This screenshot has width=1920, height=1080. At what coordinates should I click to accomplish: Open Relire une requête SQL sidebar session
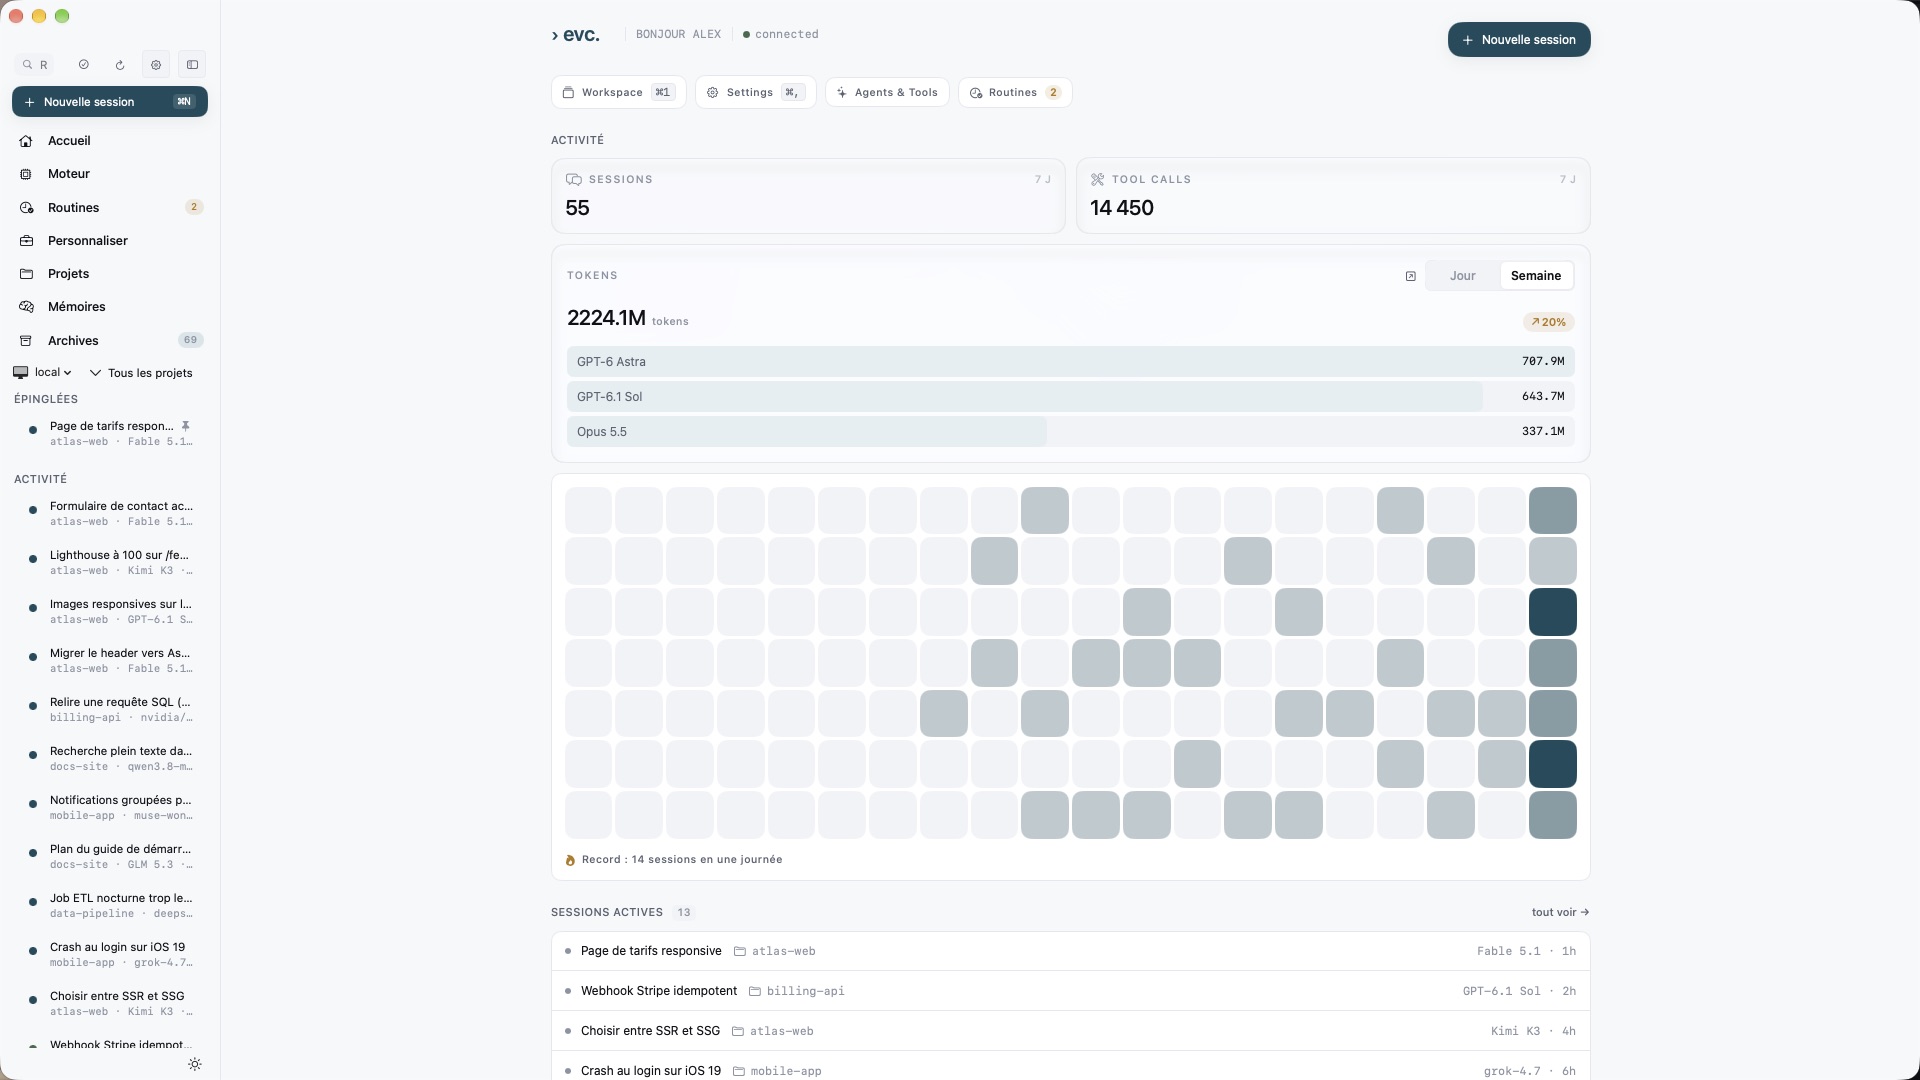coord(110,709)
